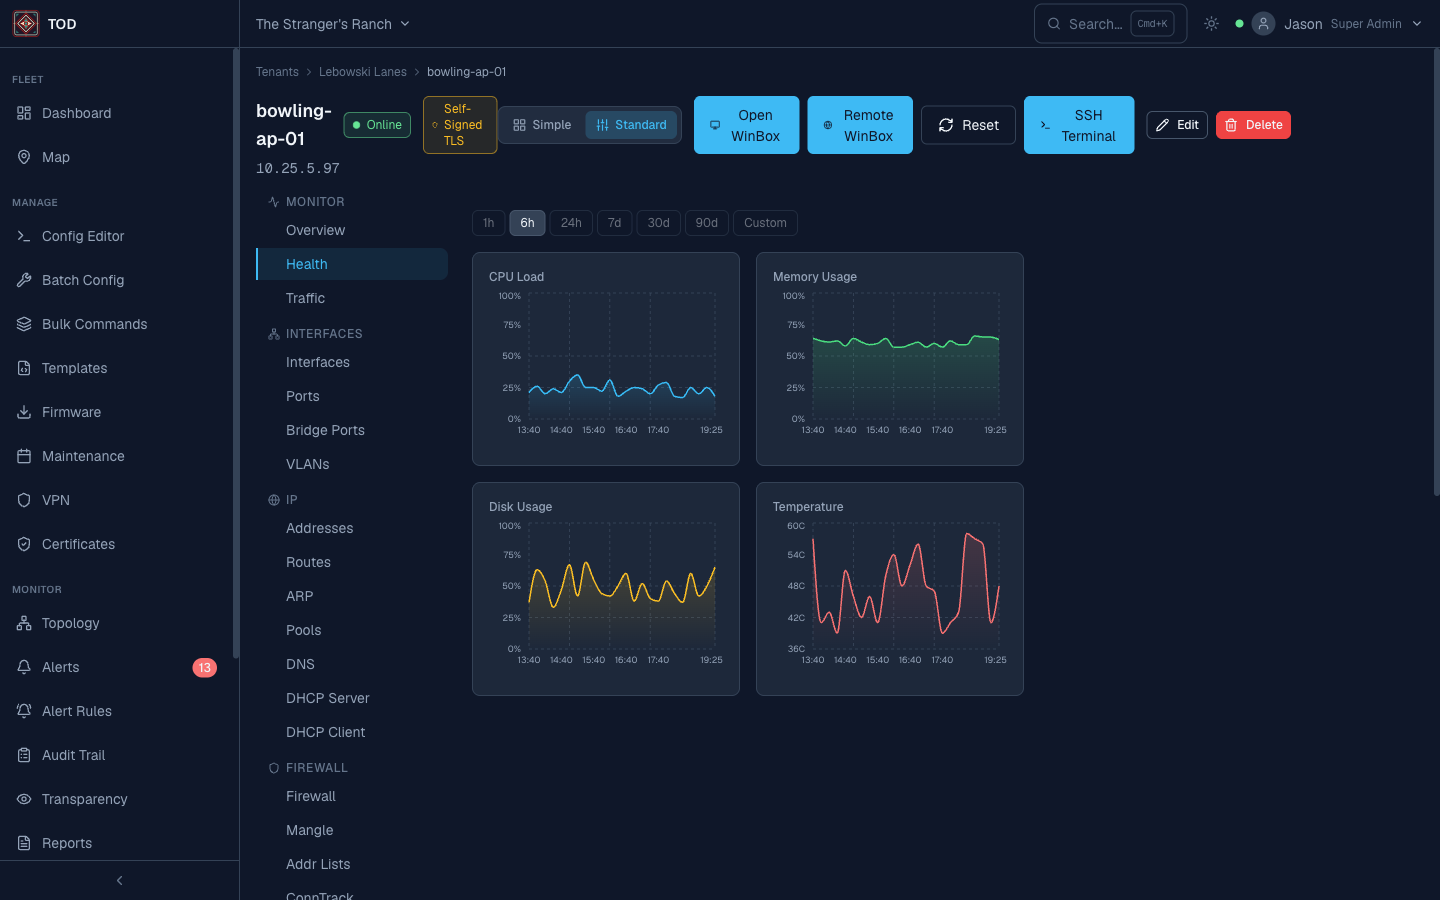Open Alerts showing 13 notifications
The width and height of the screenshot is (1440, 900).
(62, 667)
